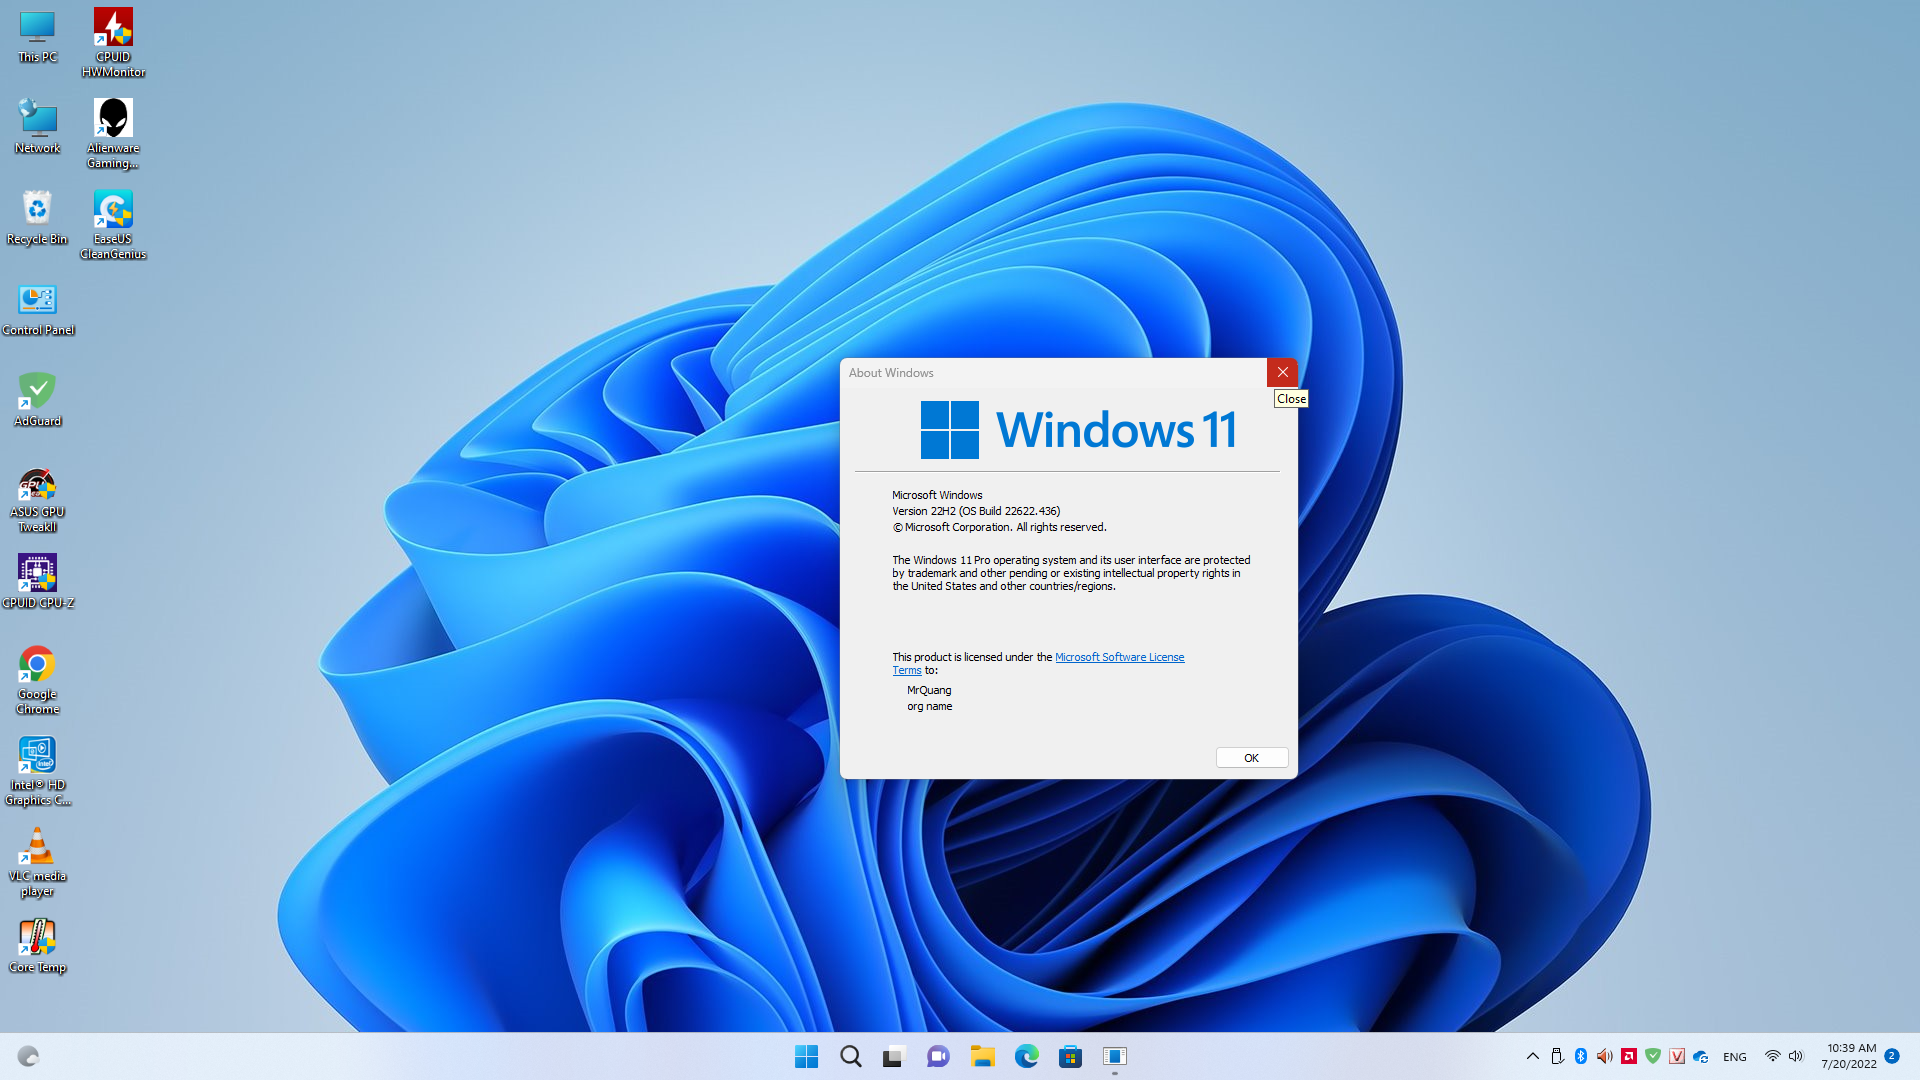Click the copyright Microsoft Corporation line
Viewport: 1920px width, 1080px height.
tap(999, 527)
